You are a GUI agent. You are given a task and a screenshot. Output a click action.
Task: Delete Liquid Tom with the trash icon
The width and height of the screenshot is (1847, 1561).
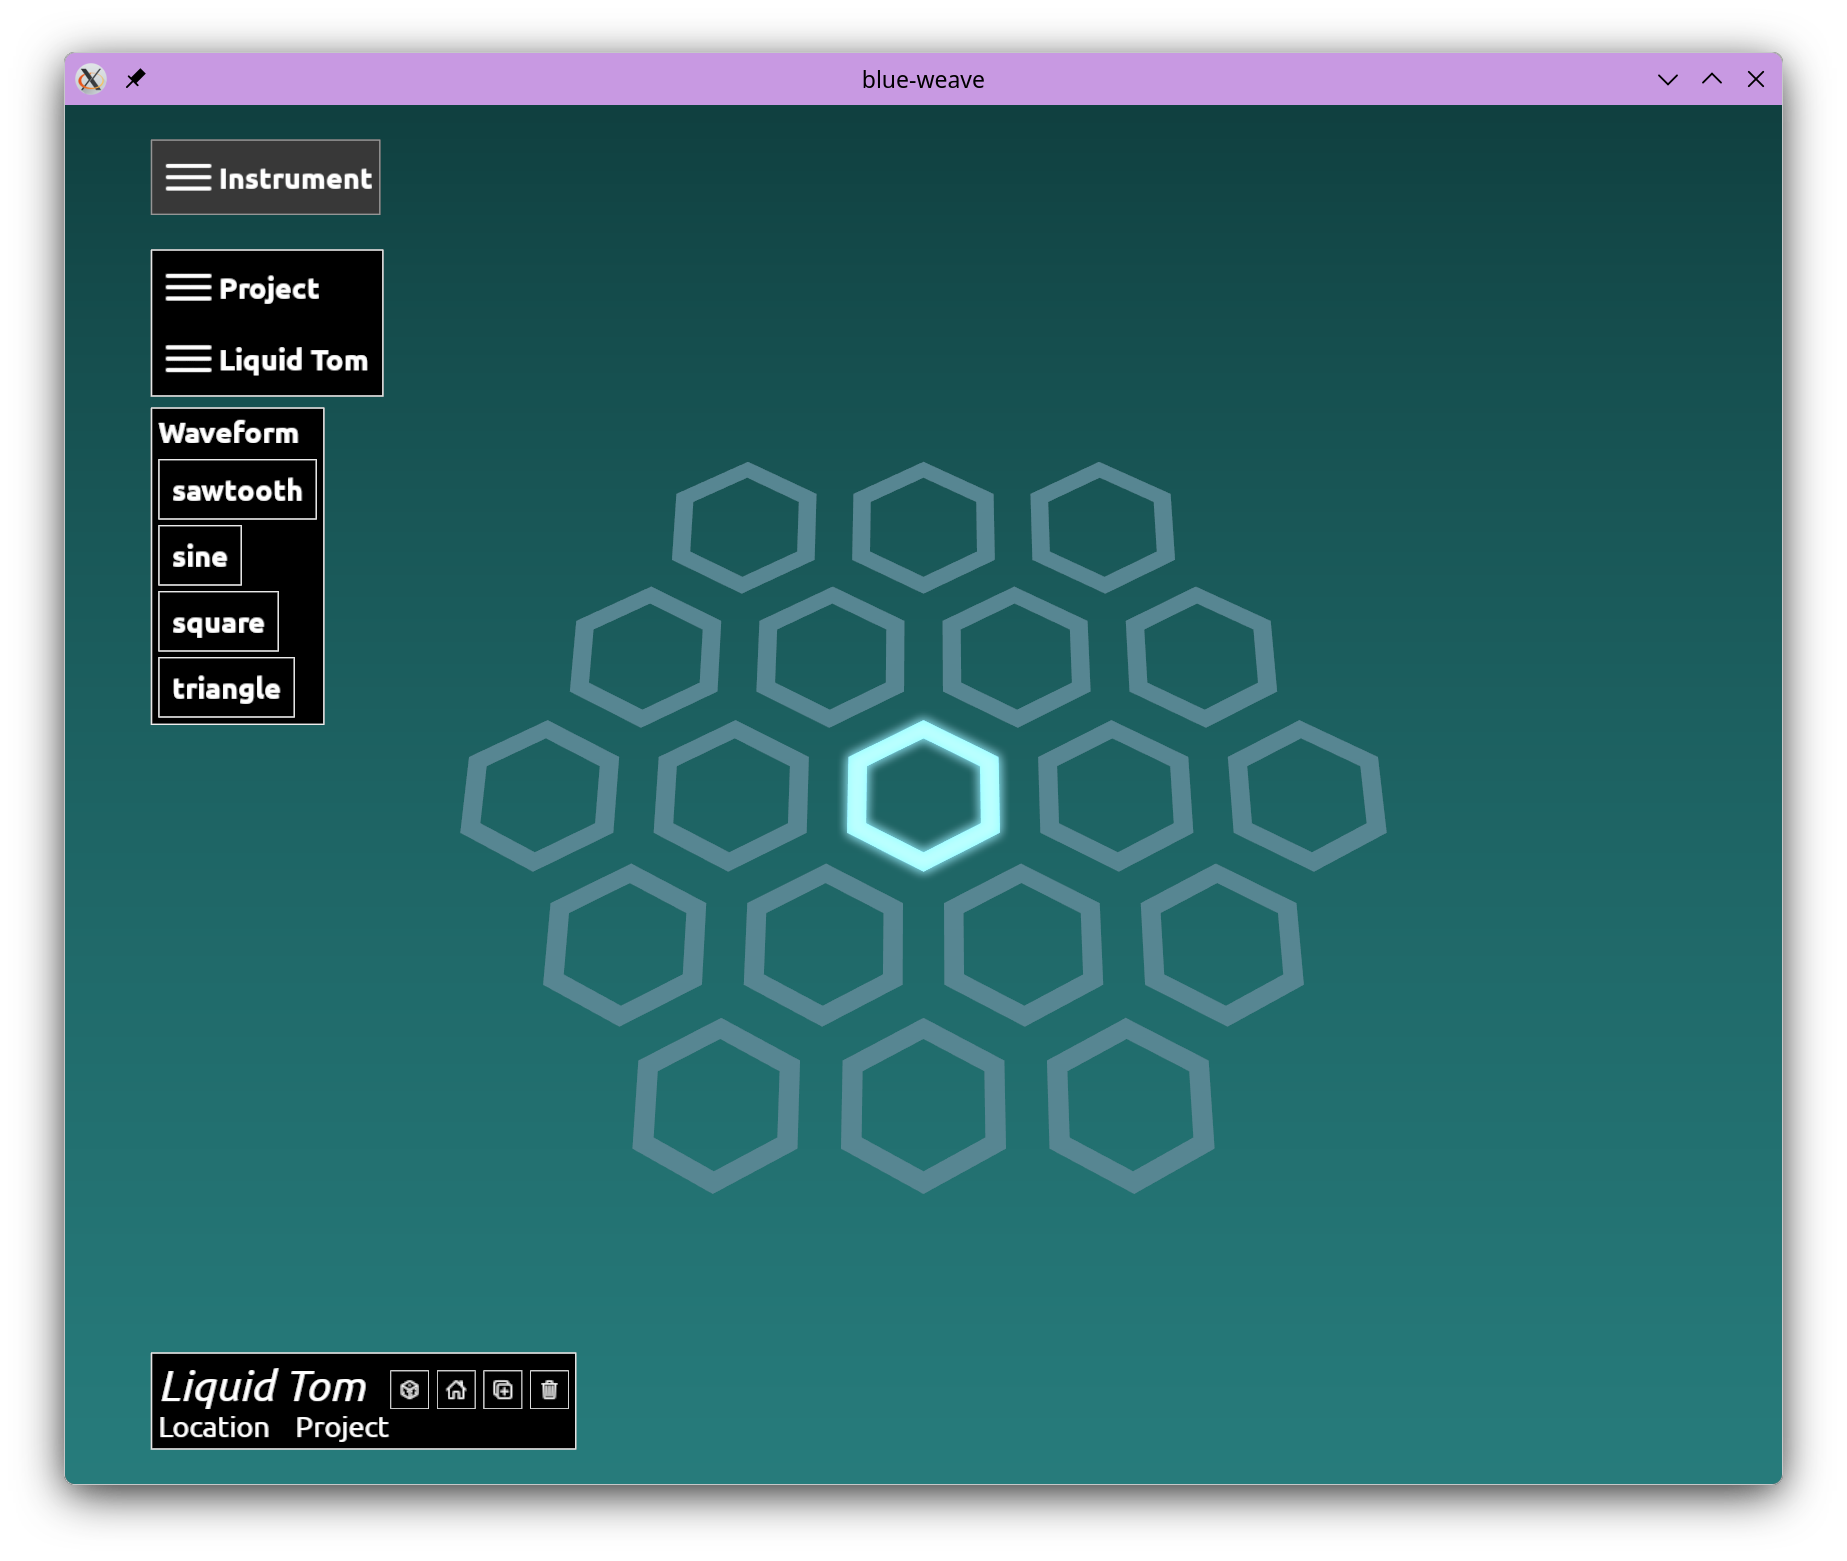pos(549,1389)
